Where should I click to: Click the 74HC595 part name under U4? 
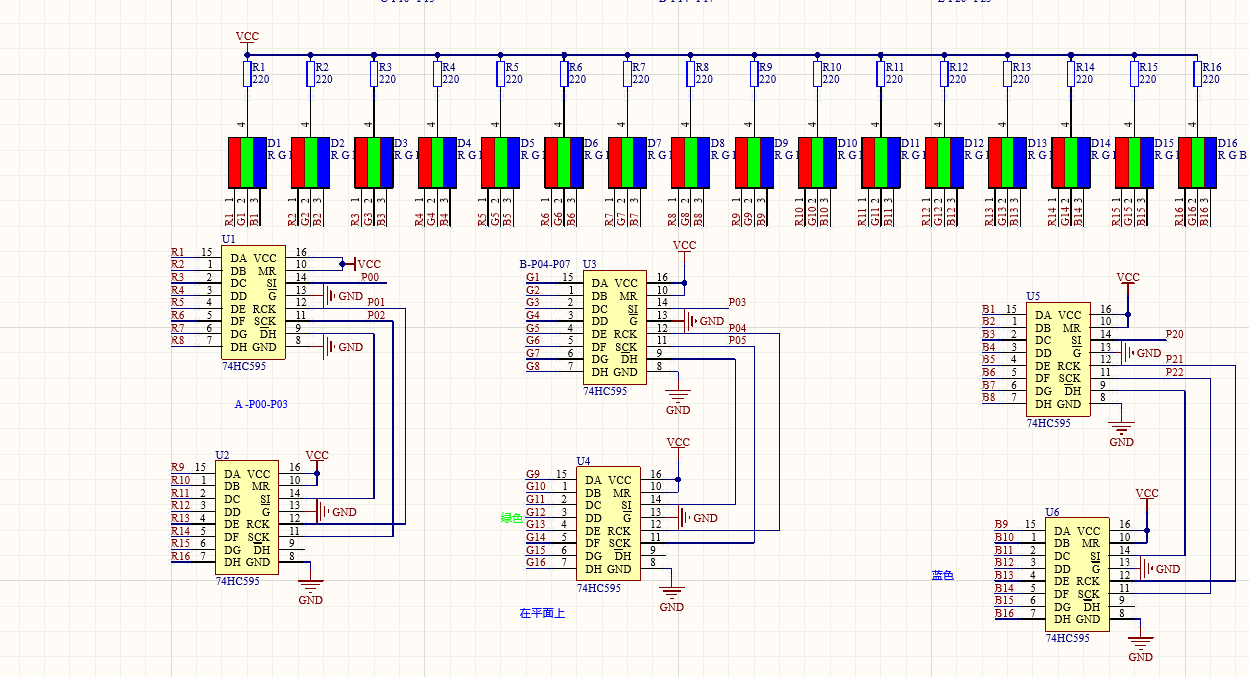pos(599,588)
